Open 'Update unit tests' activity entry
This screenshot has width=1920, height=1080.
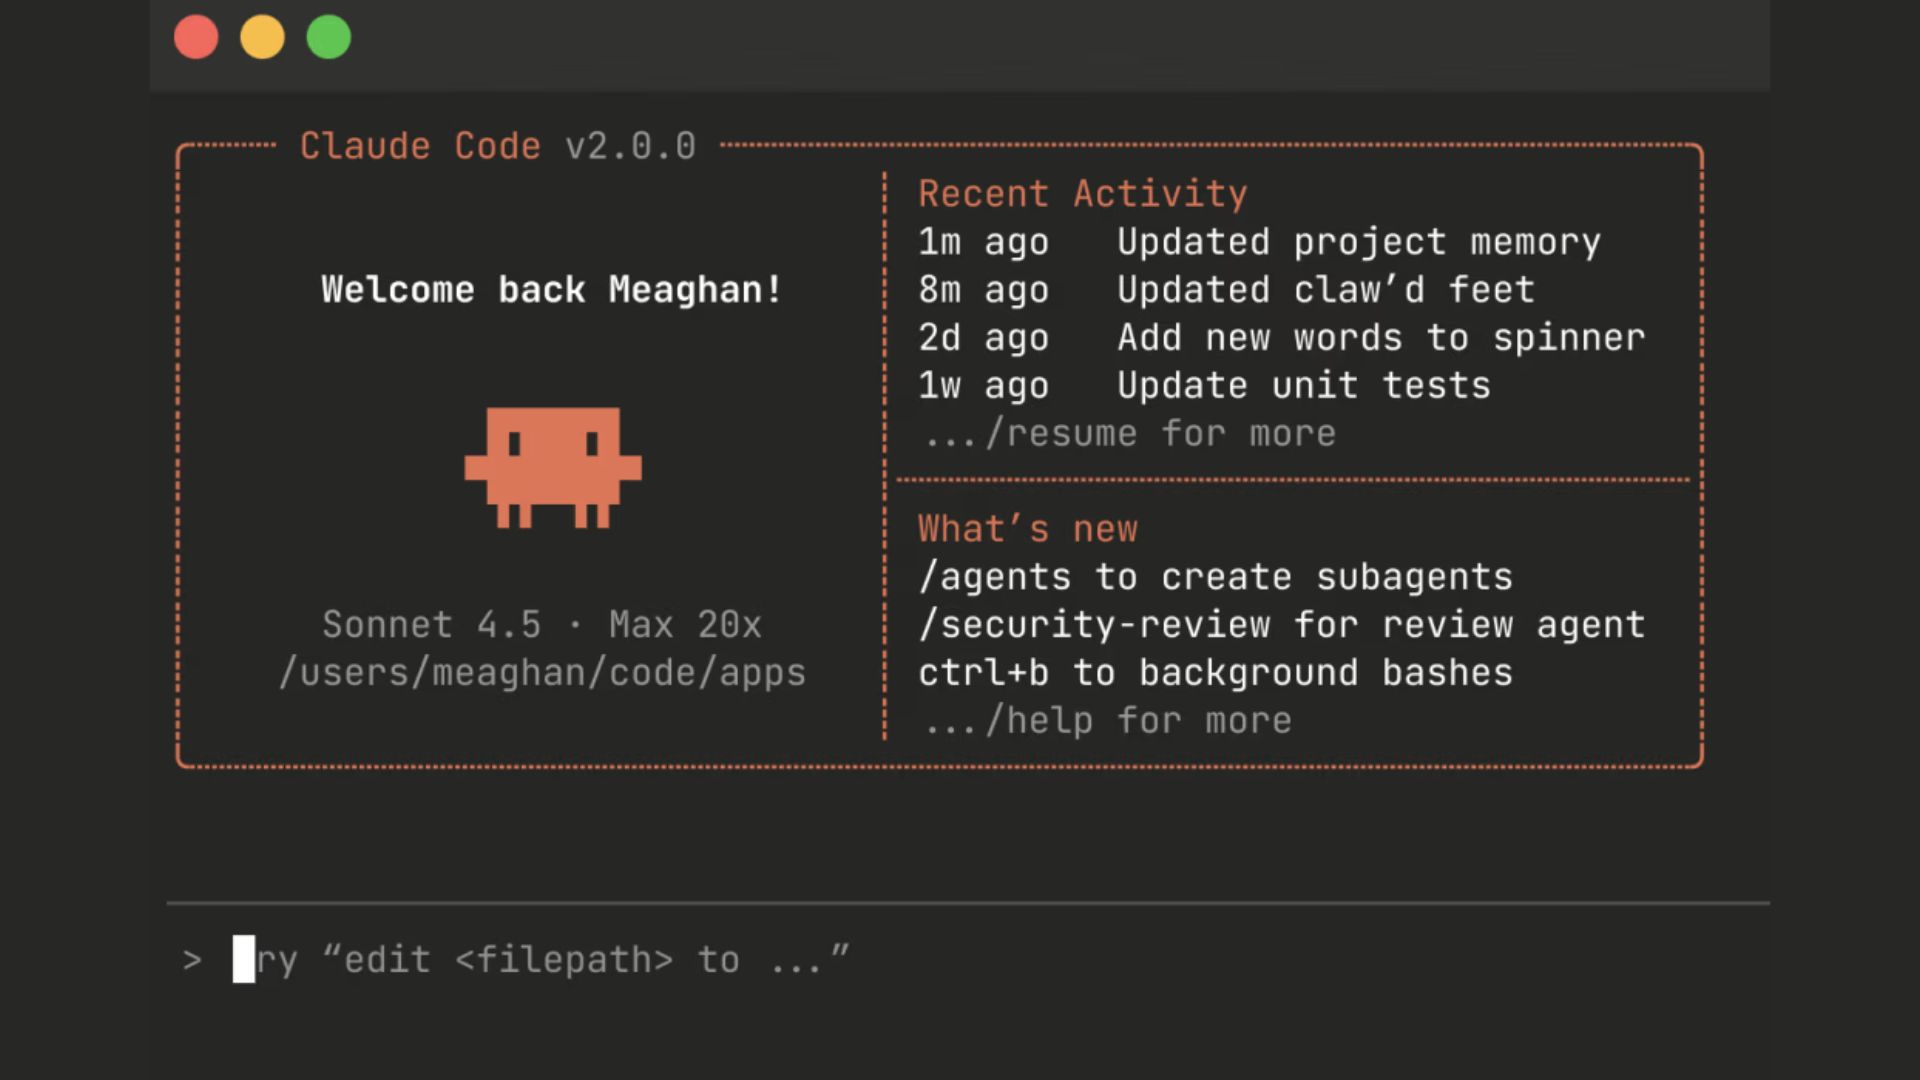click(1303, 386)
